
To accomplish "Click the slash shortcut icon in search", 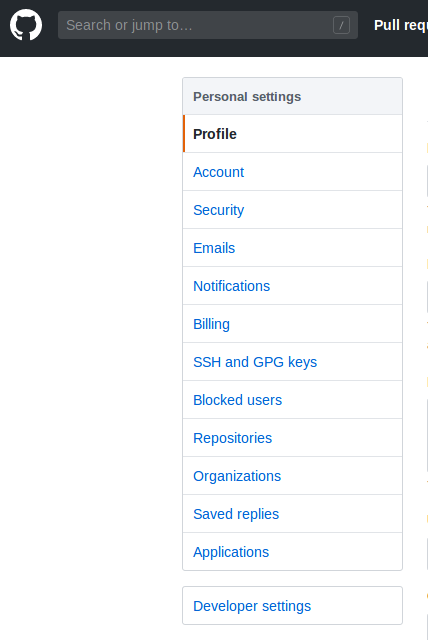I will tap(341, 25).
